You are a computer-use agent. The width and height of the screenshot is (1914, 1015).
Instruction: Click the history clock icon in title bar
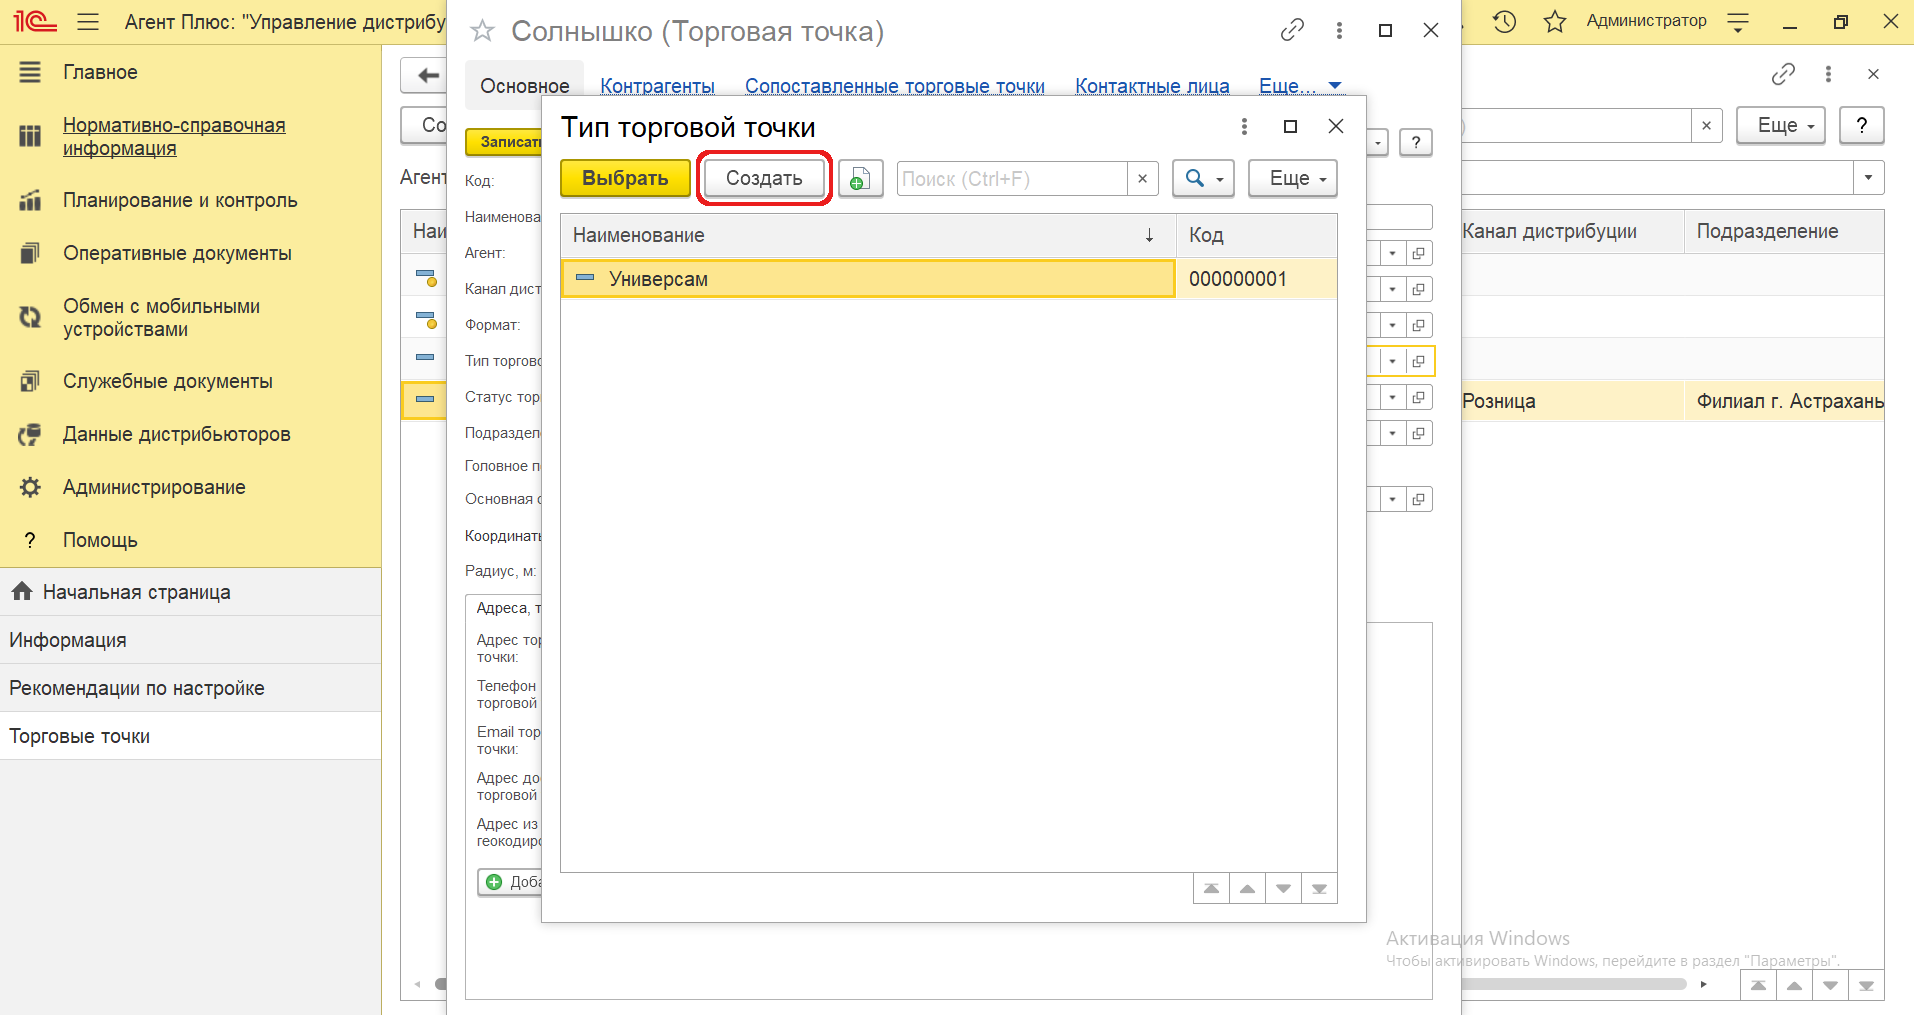[x=1504, y=21]
